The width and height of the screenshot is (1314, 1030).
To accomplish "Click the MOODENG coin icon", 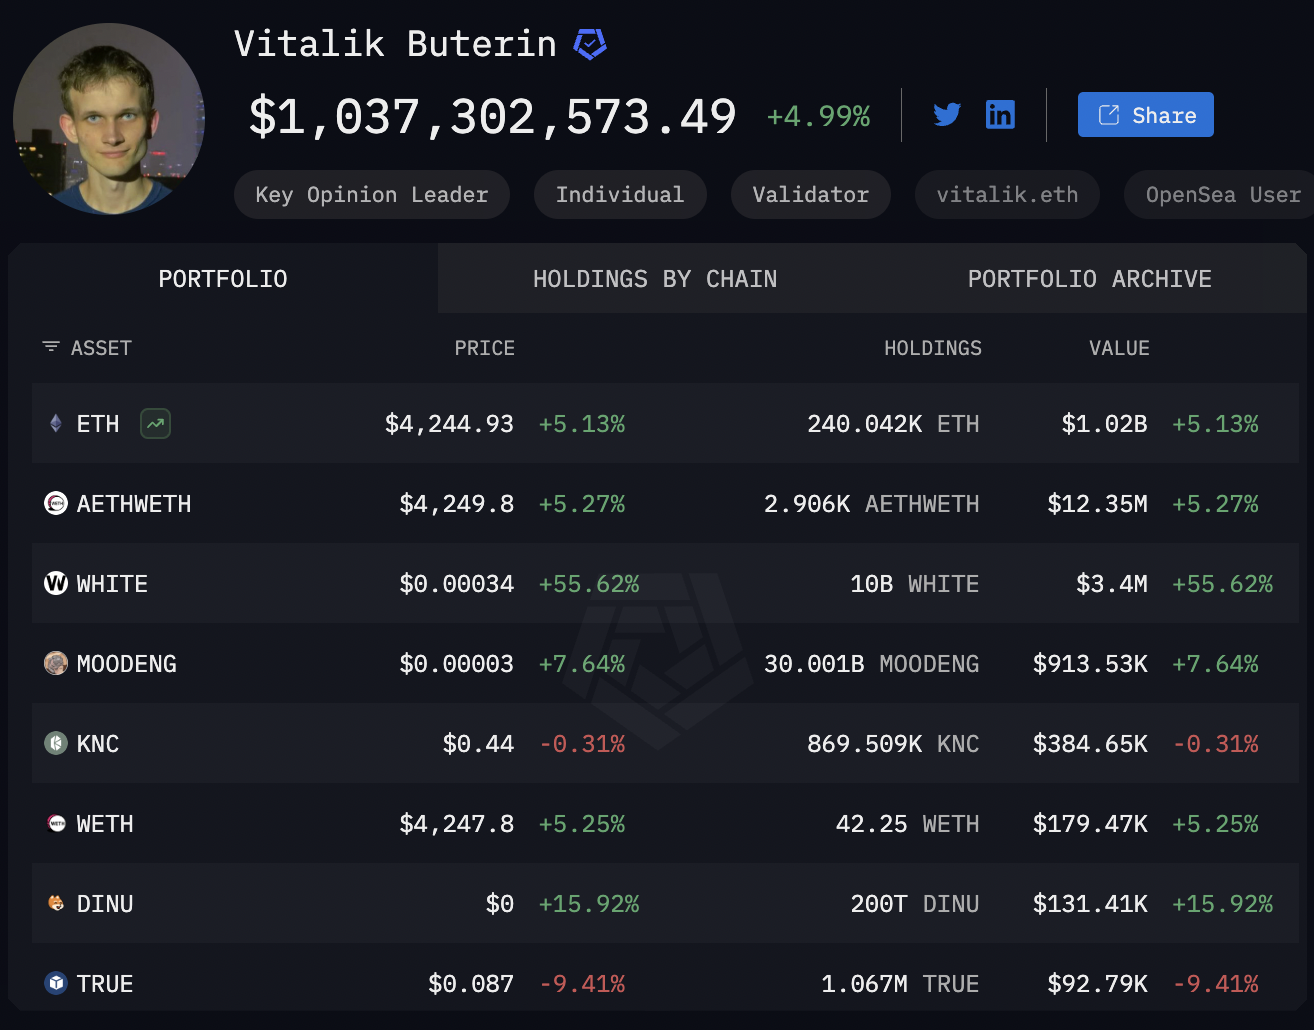I will point(55,663).
